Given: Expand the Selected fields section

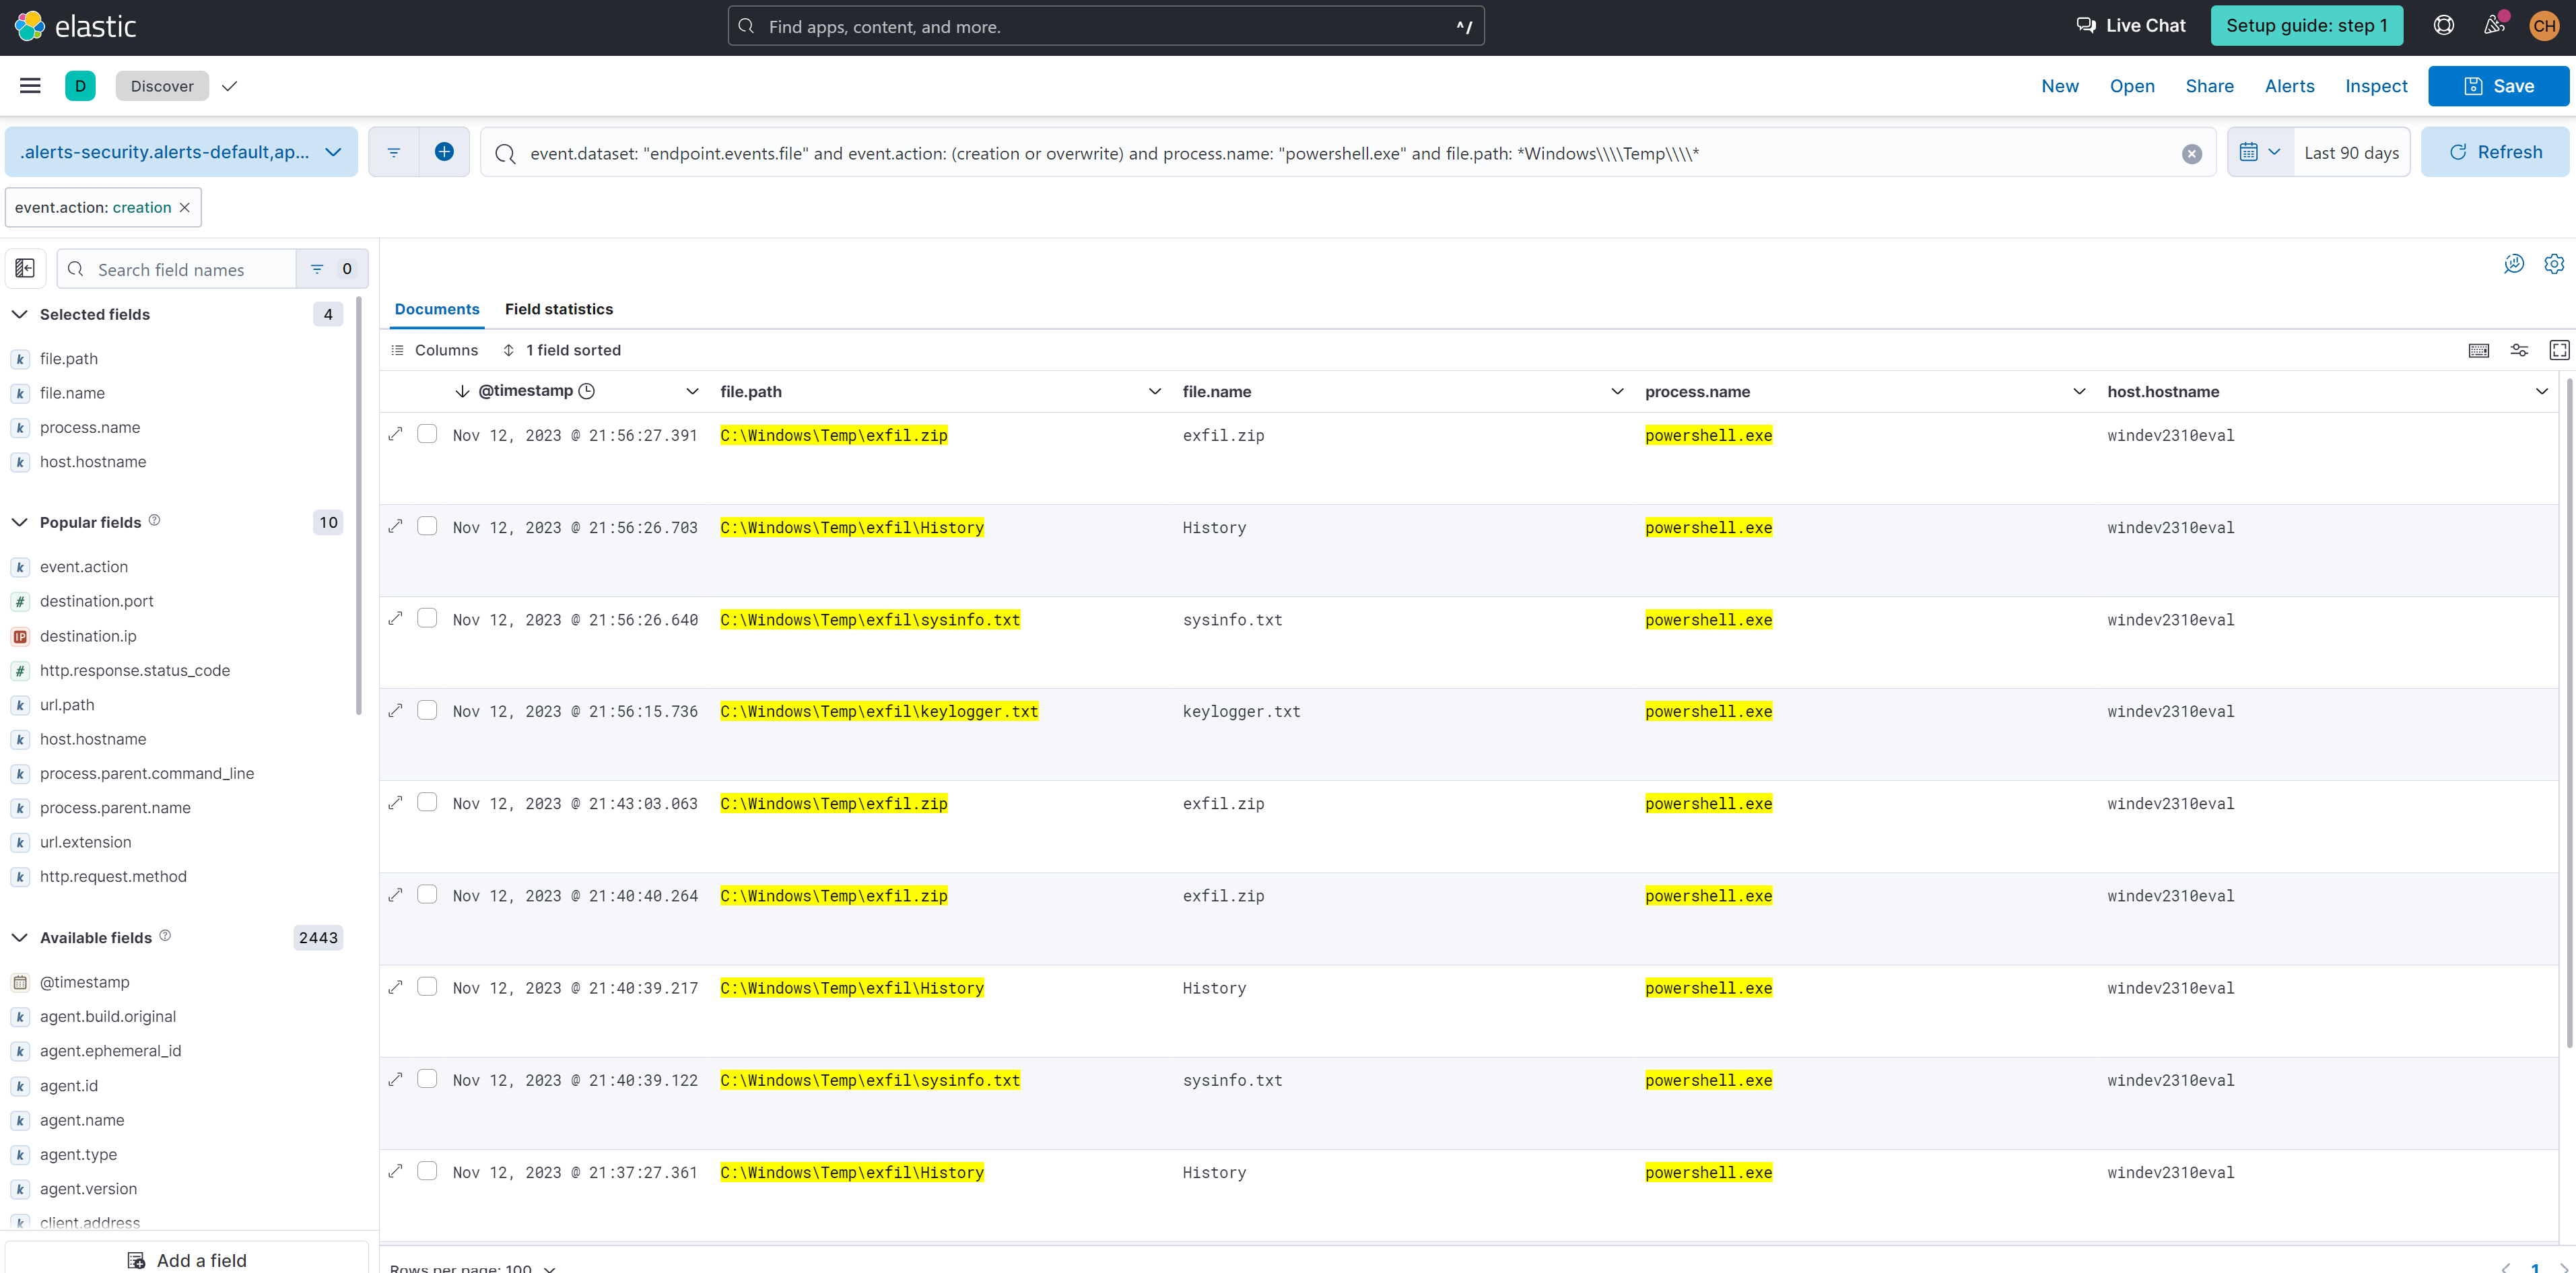Looking at the screenshot, I should (20, 314).
